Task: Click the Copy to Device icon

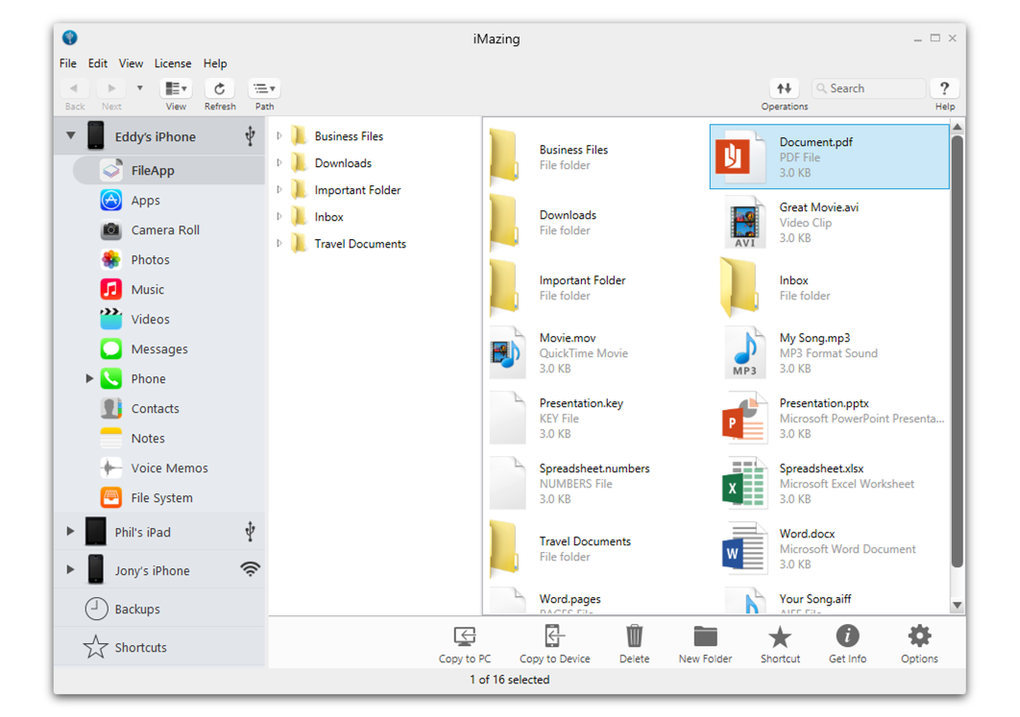Action: 554,636
